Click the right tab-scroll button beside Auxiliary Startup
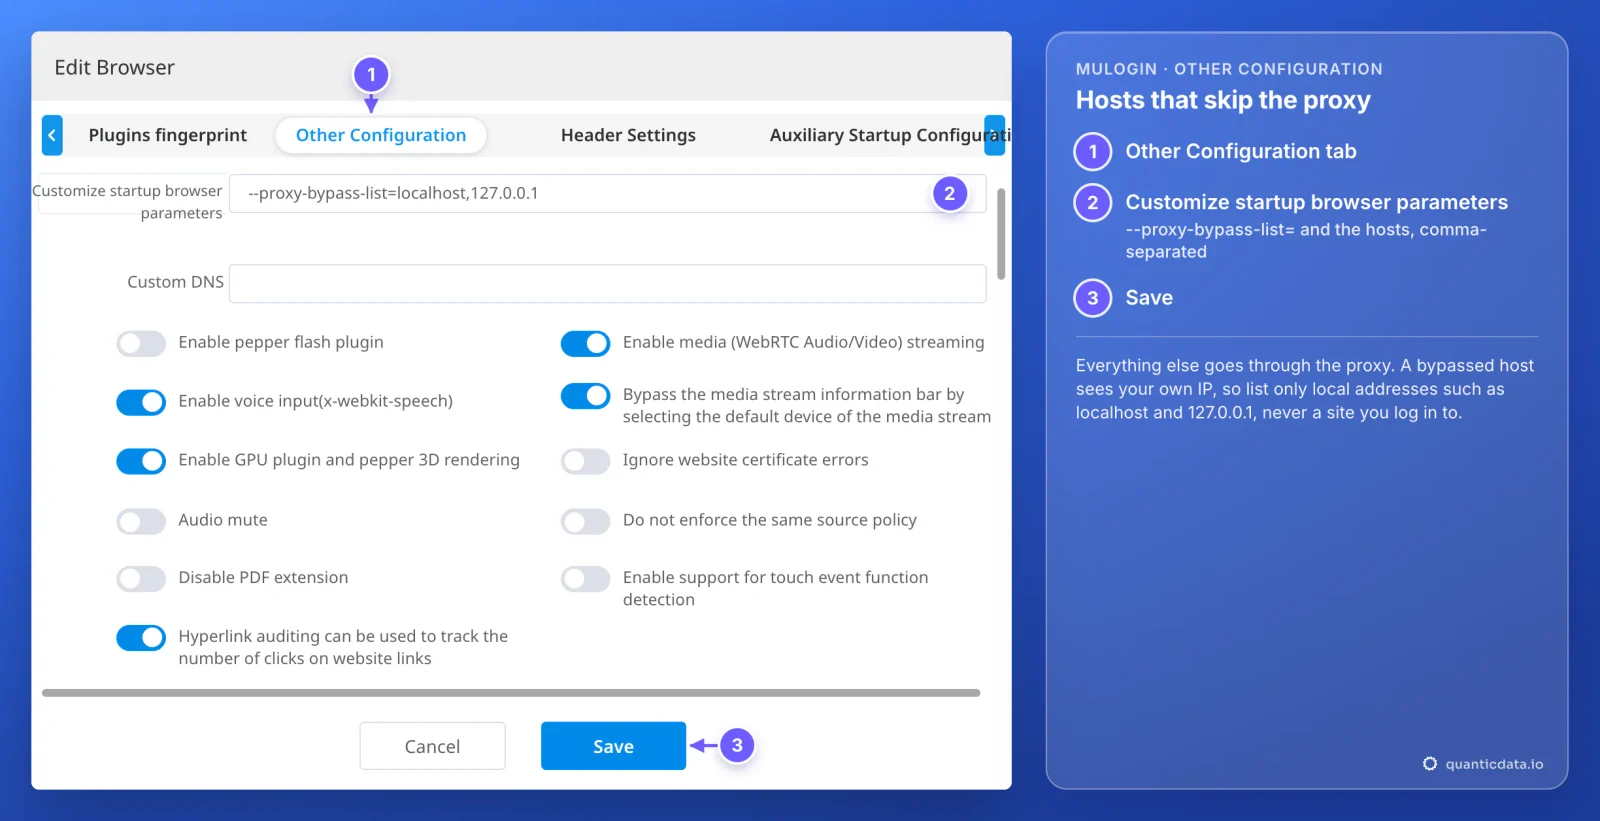 click(994, 135)
